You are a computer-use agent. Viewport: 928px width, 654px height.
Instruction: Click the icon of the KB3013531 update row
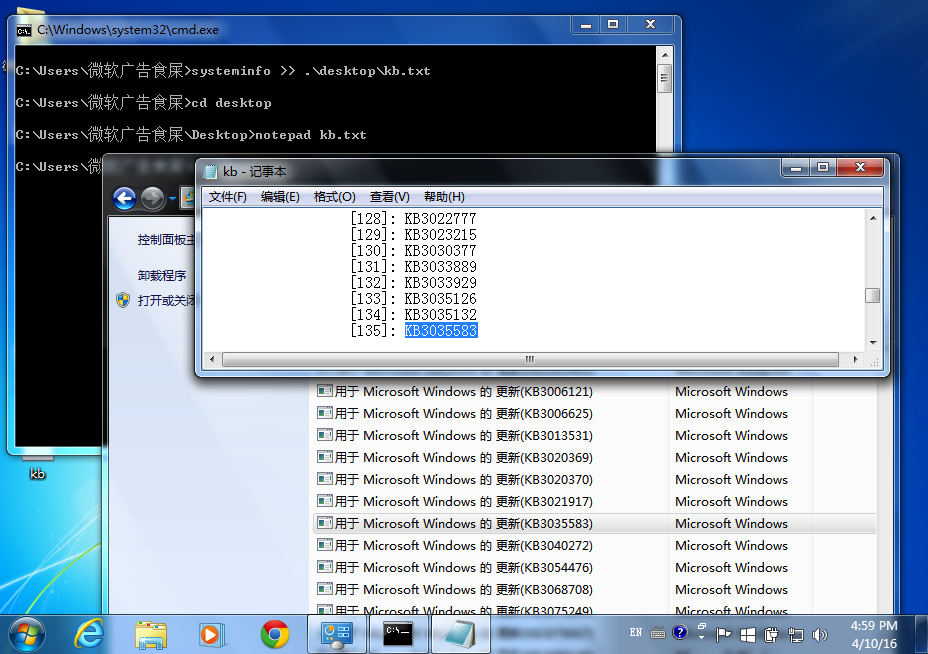click(324, 435)
